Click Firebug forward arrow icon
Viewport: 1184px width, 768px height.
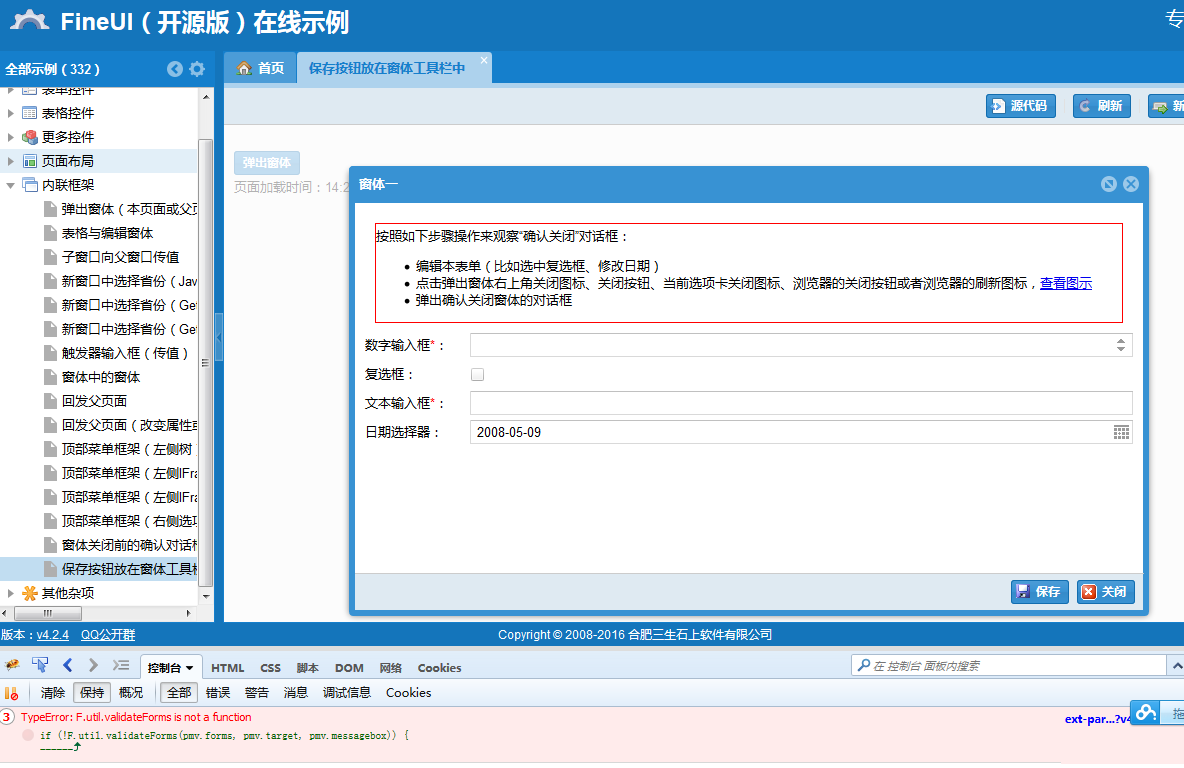tap(93, 665)
